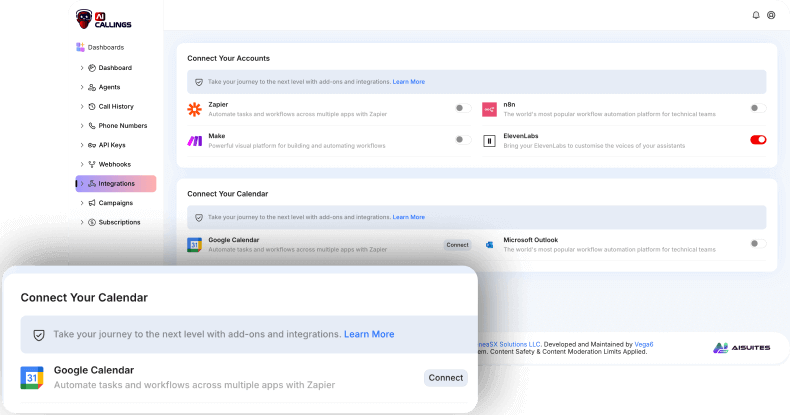Click small Connect button beside Google Calendar
The width and height of the screenshot is (790, 415).
pos(457,245)
